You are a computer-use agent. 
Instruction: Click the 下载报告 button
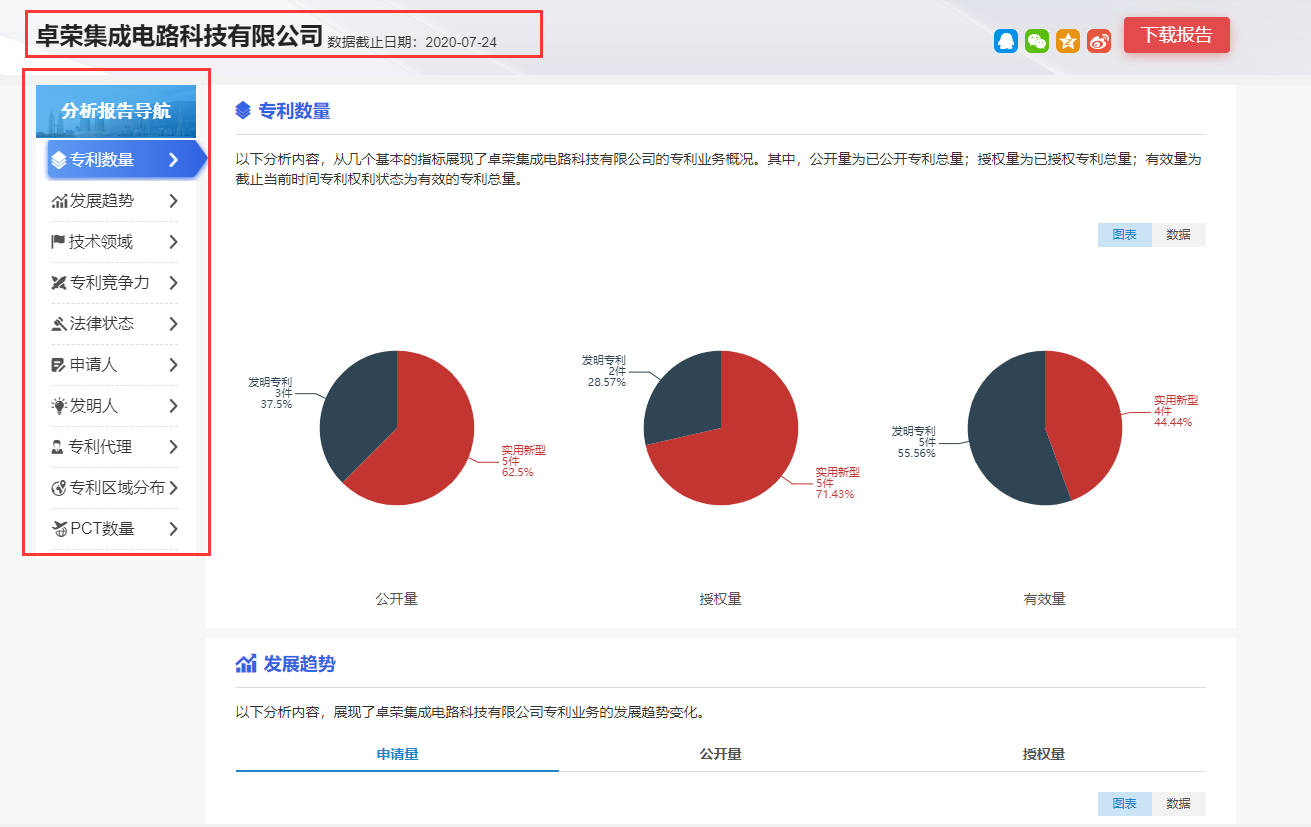(1176, 35)
